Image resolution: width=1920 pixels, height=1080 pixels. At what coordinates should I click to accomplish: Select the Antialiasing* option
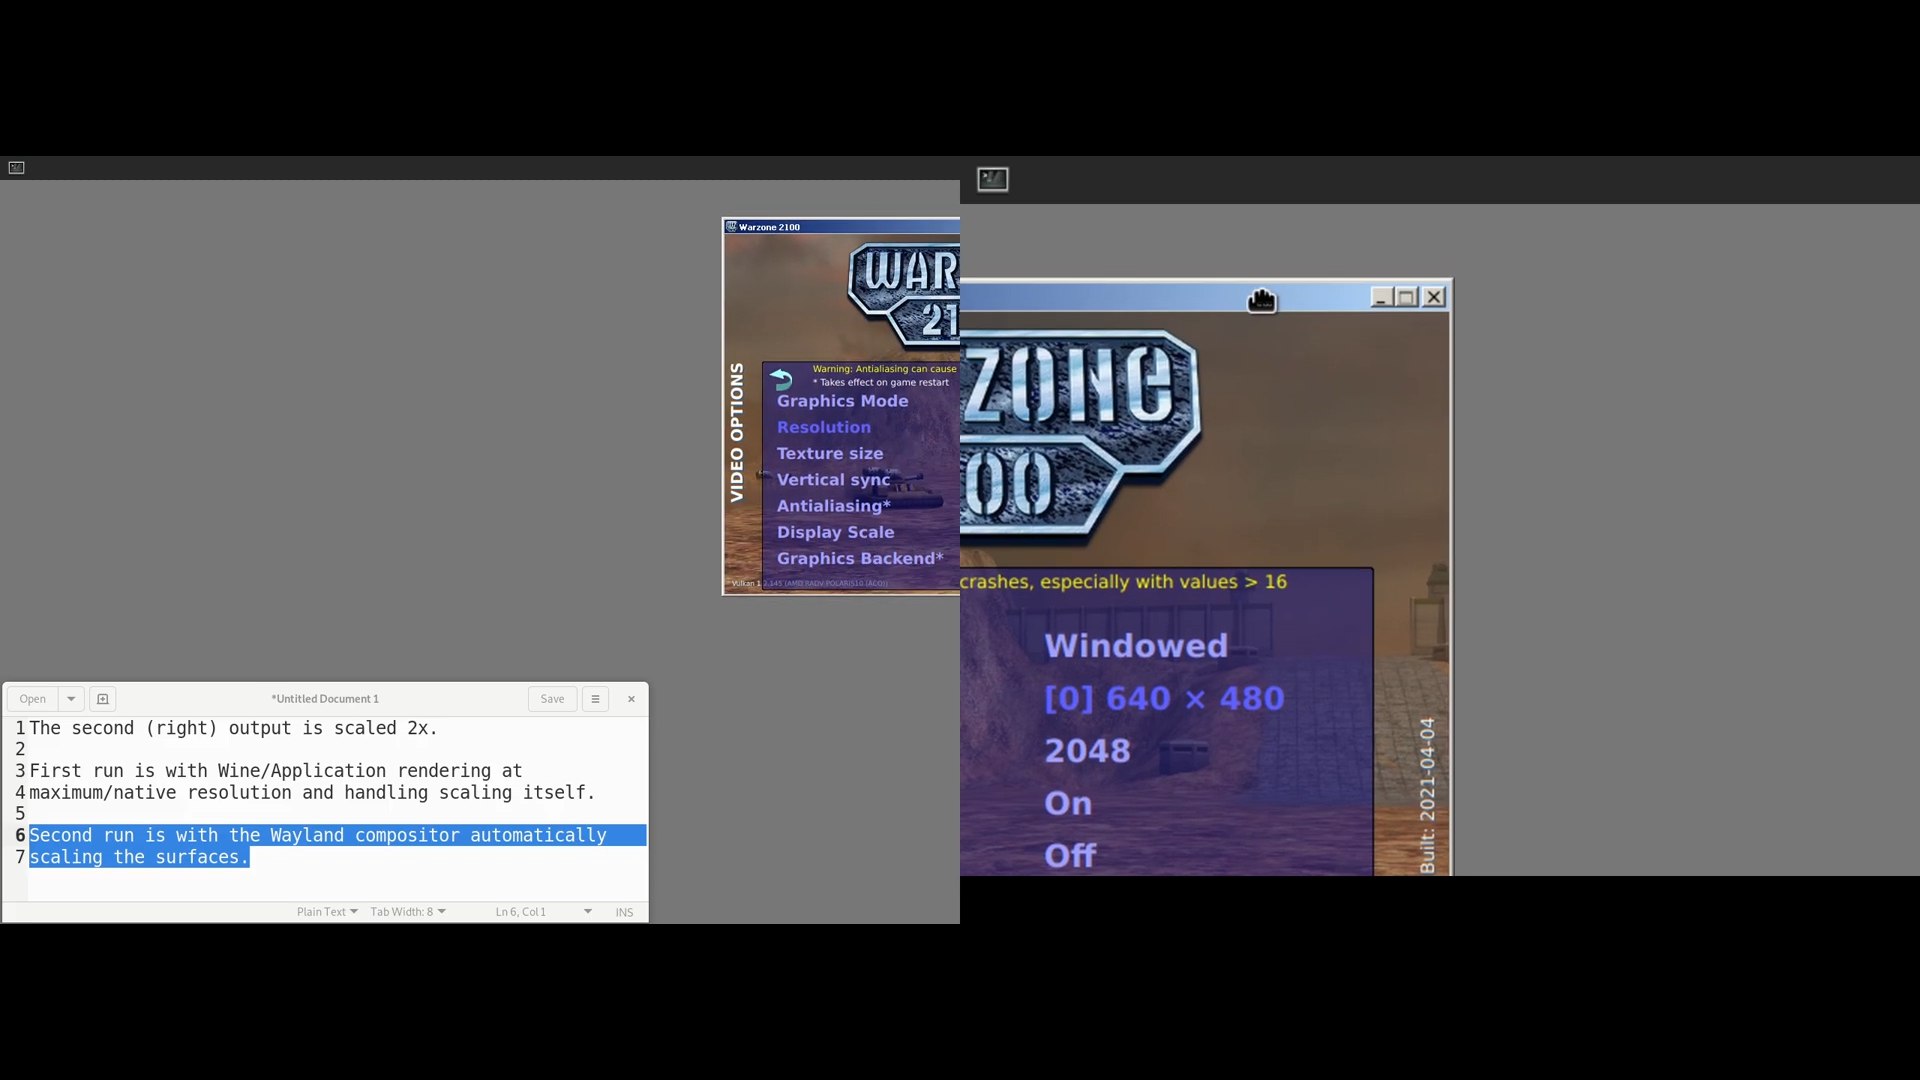coord(834,506)
